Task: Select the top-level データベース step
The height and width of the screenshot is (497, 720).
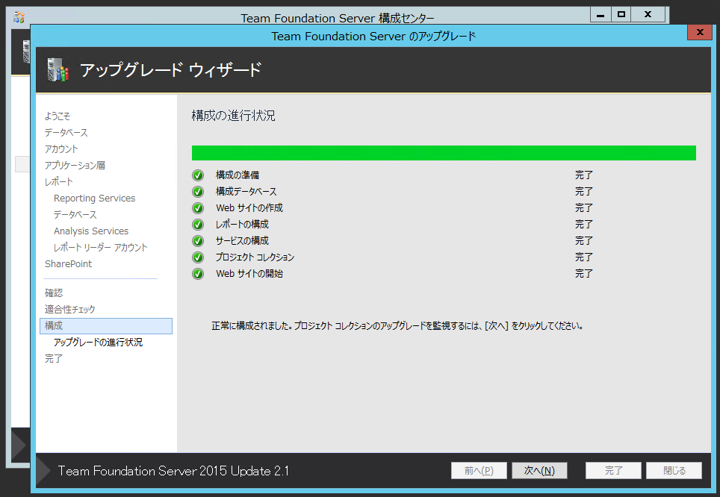Action: 66,133
